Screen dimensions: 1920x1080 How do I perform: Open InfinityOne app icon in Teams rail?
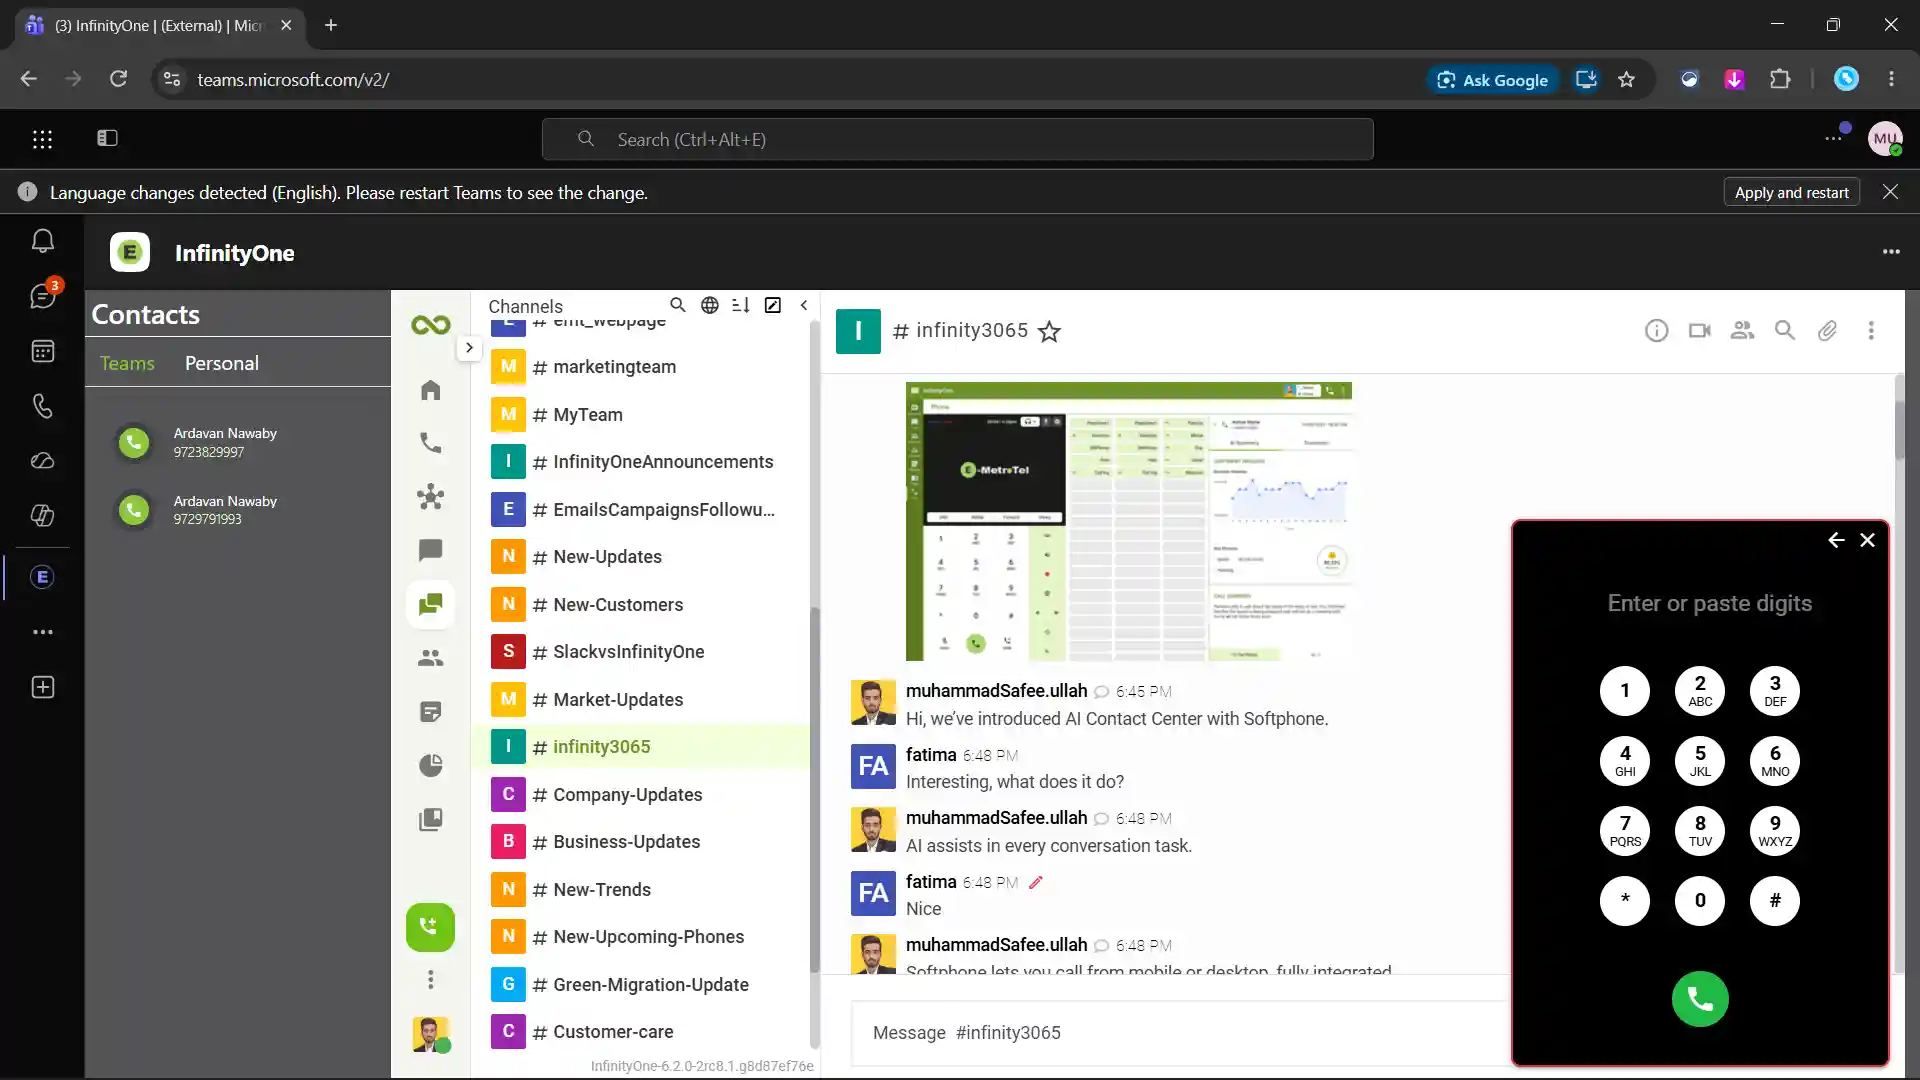(42, 577)
